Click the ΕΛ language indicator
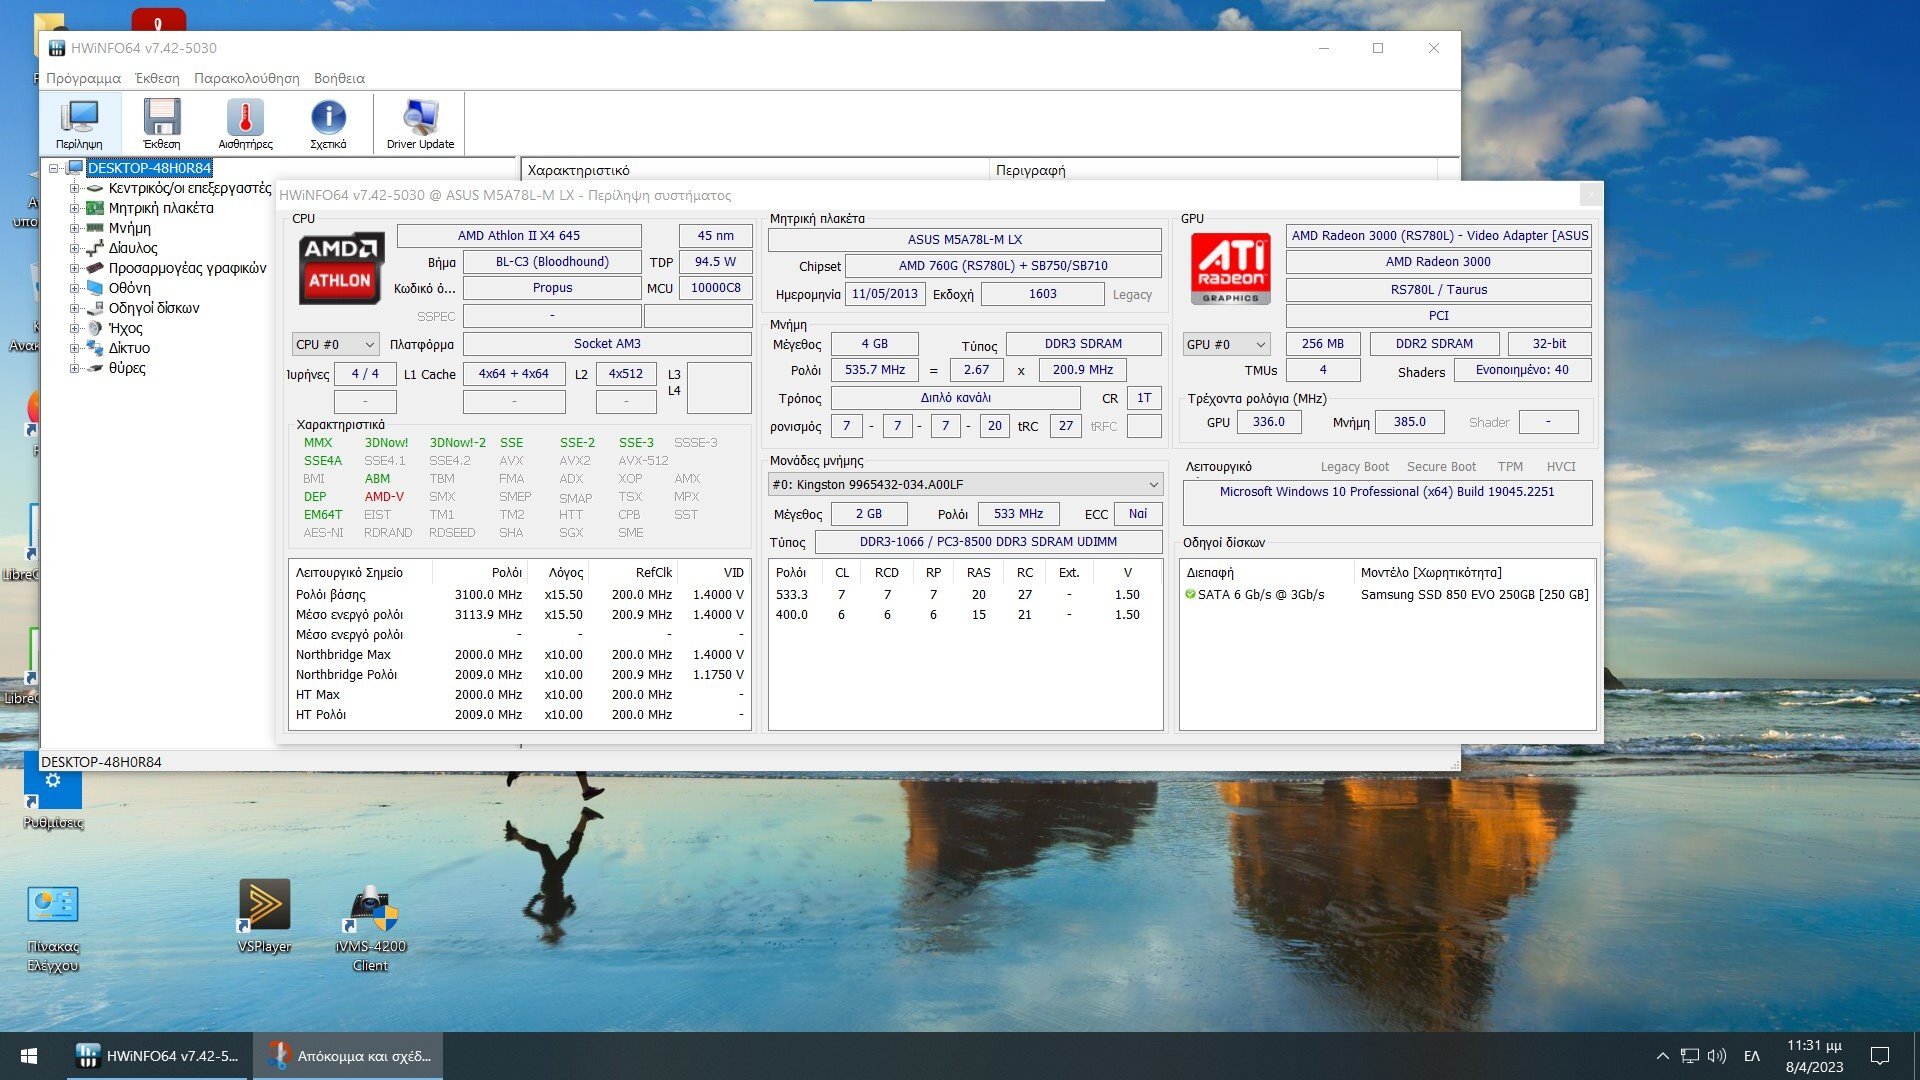The width and height of the screenshot is (1920, 1080). [1752, 1056]
